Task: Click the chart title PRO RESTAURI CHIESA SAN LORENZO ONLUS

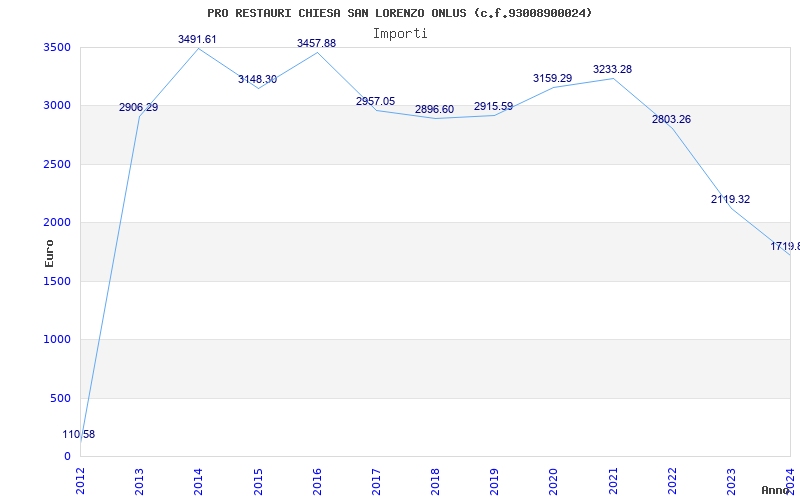Action: pos(399,13)
